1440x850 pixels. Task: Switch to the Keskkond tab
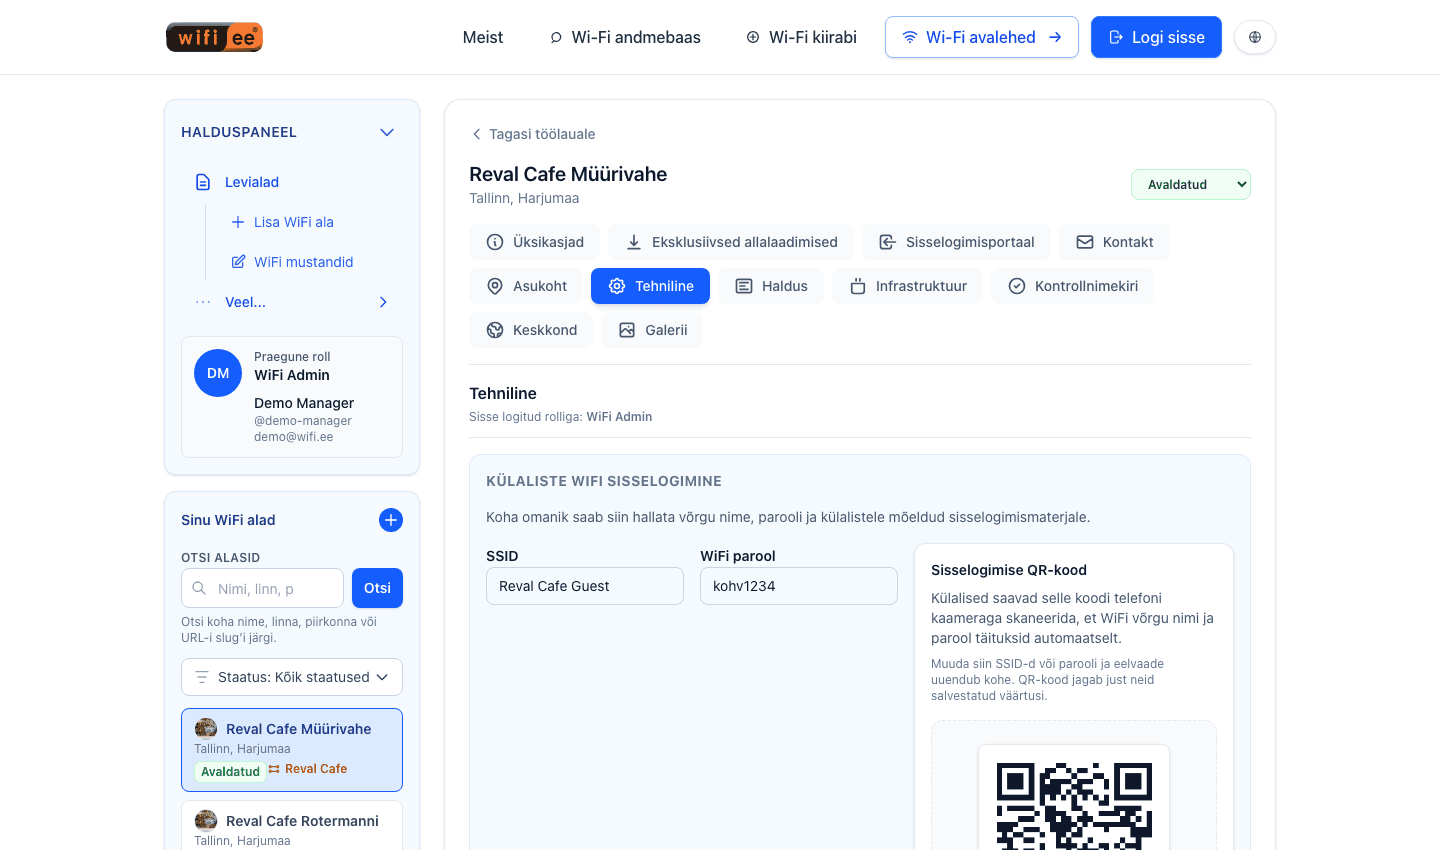[531, 330]
